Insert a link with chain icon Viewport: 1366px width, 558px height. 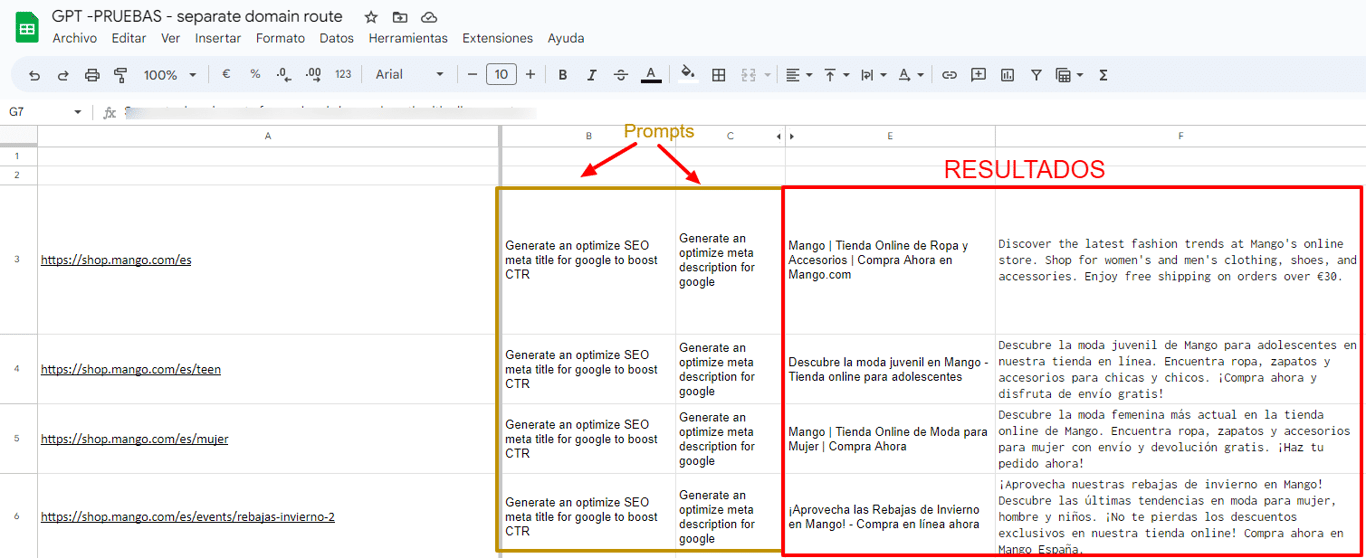click(949, 75)
